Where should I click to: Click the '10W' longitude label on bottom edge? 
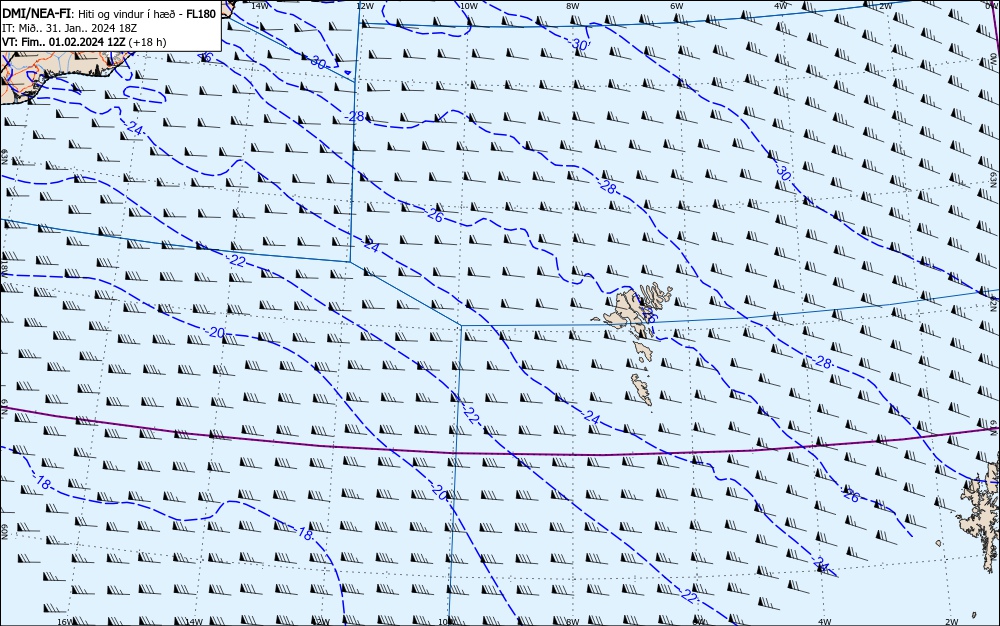tap(447, 622)
